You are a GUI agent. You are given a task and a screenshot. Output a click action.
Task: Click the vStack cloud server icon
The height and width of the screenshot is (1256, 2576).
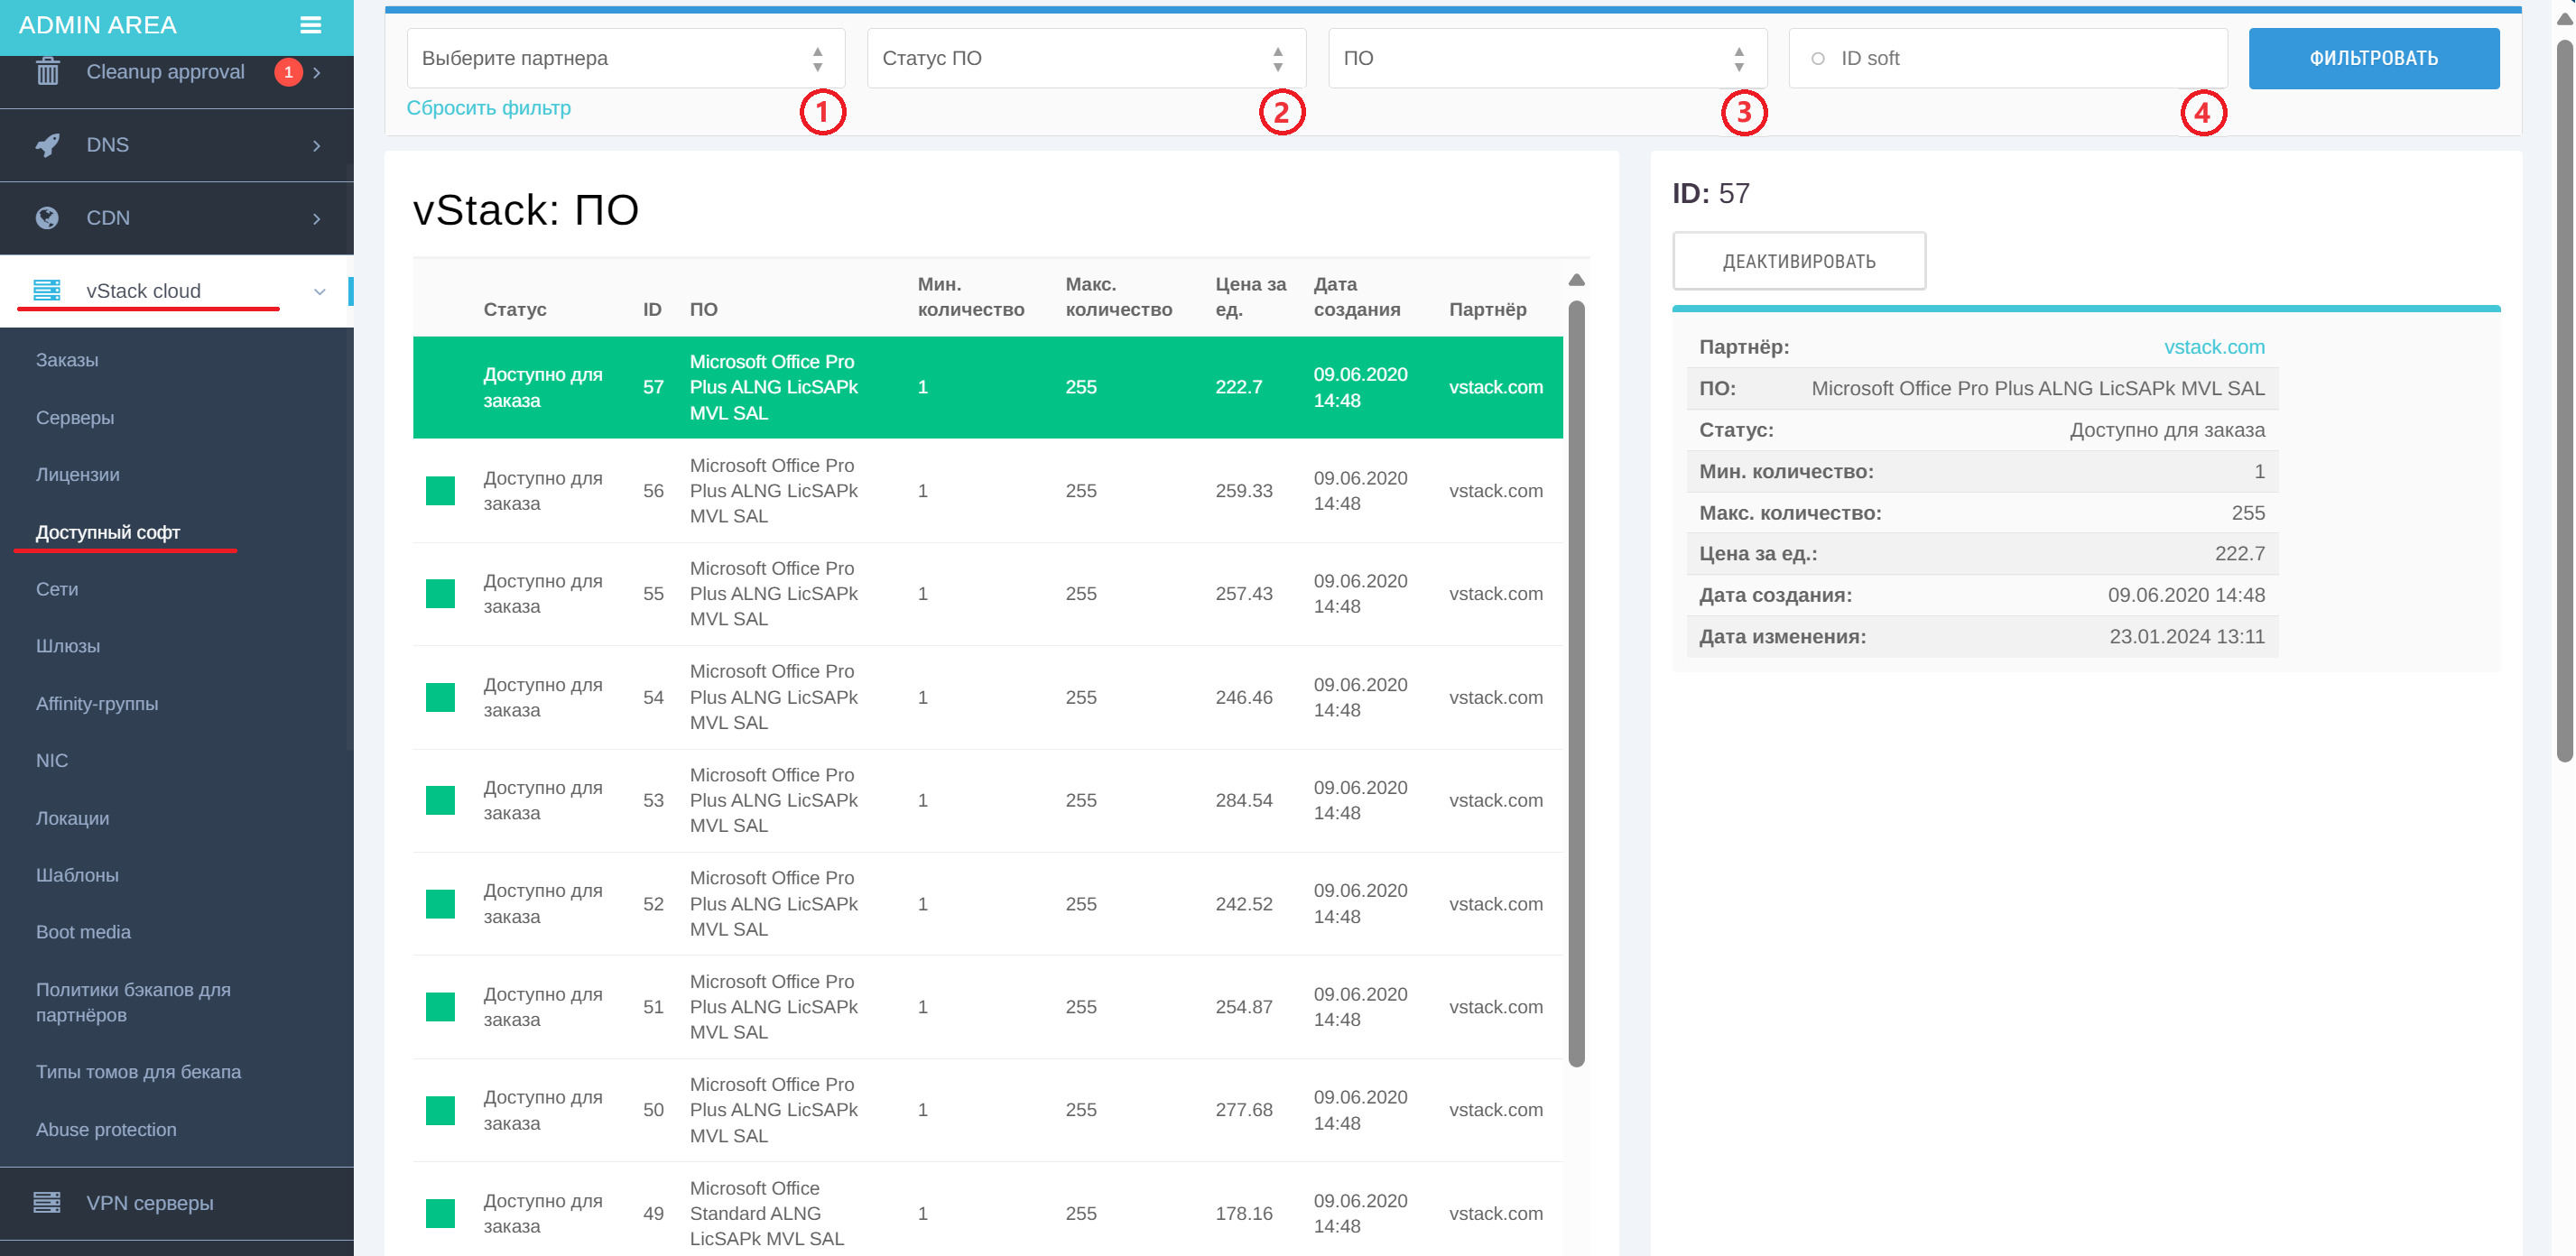(47, 290)
